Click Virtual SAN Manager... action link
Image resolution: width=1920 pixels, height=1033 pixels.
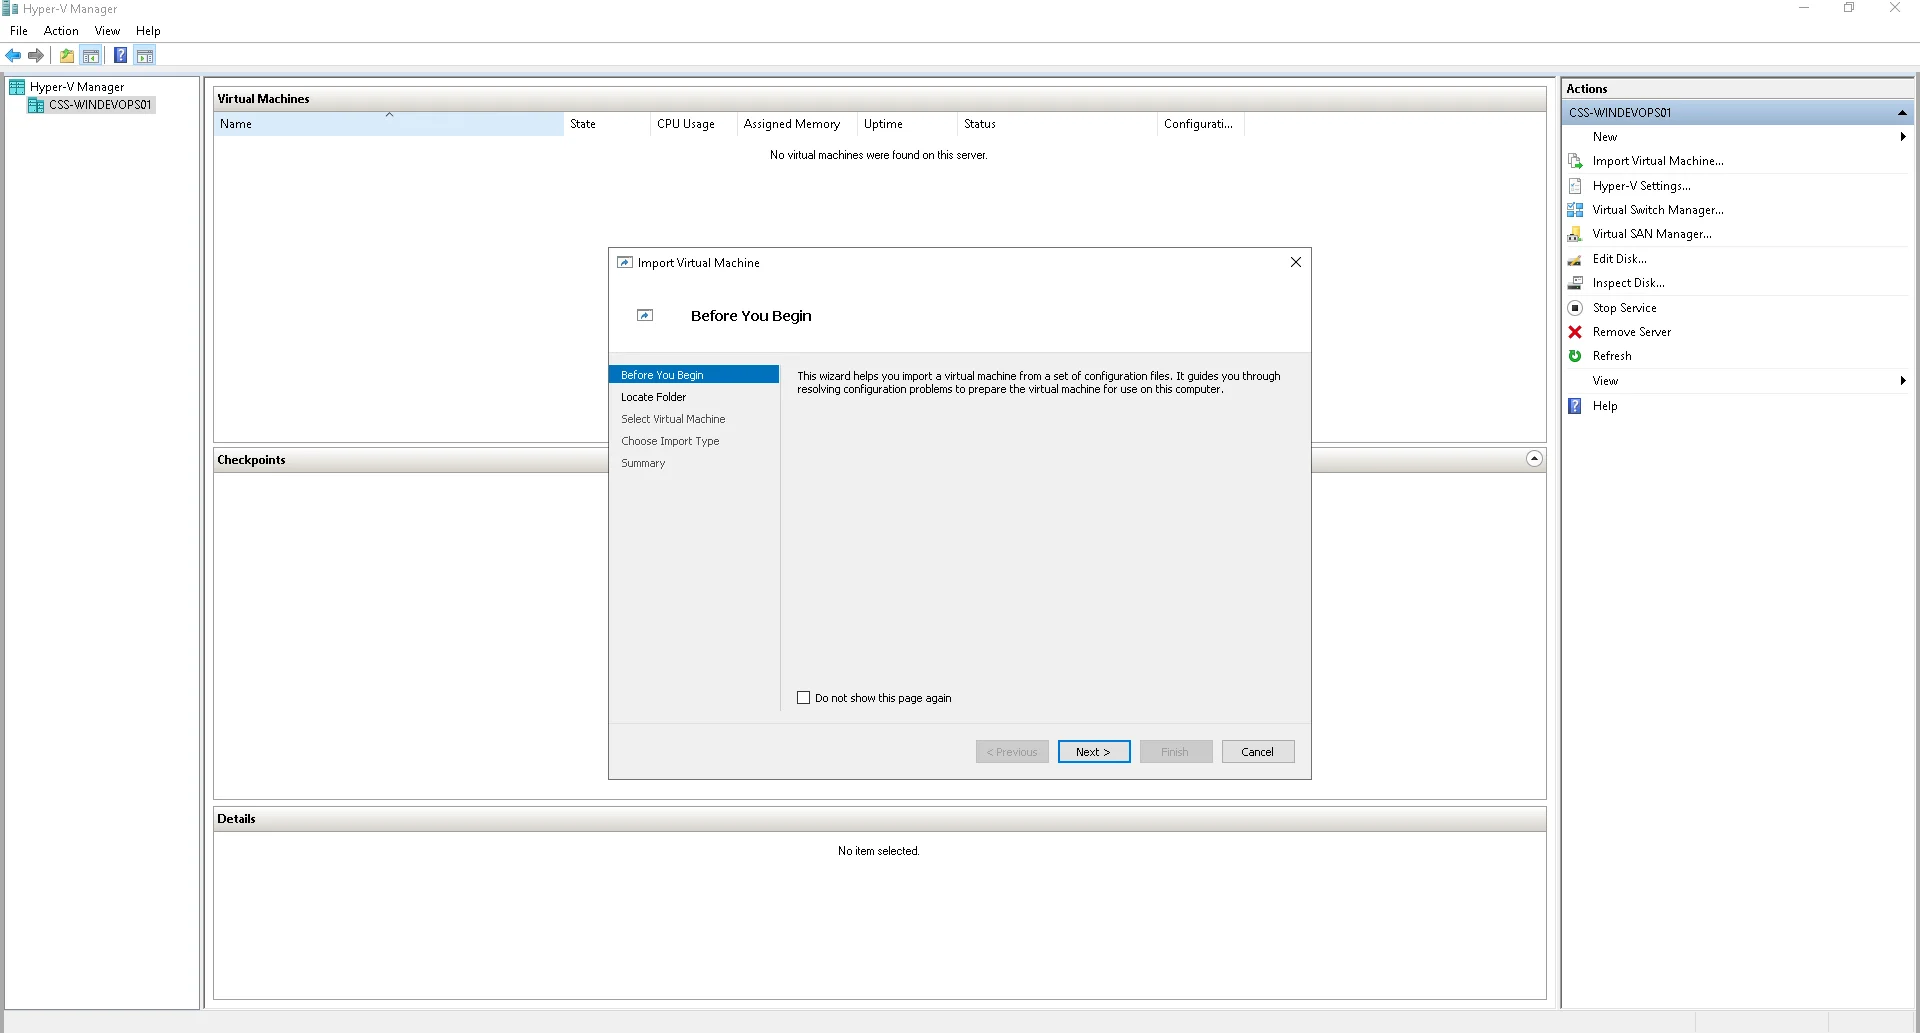click(1652, 234)
